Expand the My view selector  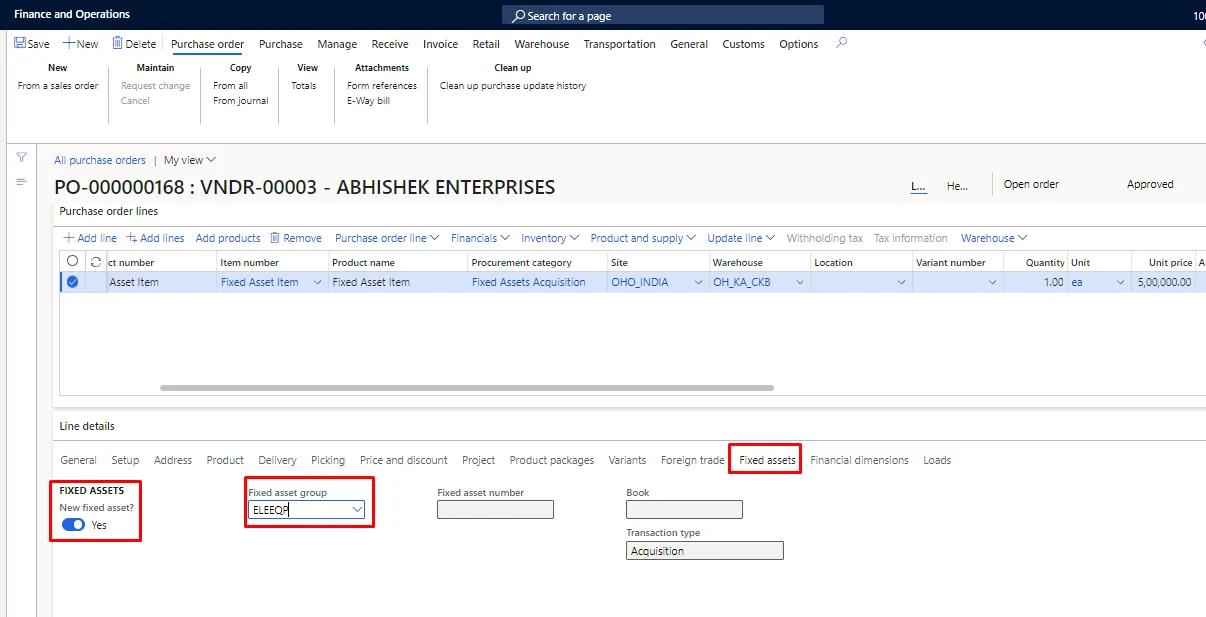tap(190, 160)
